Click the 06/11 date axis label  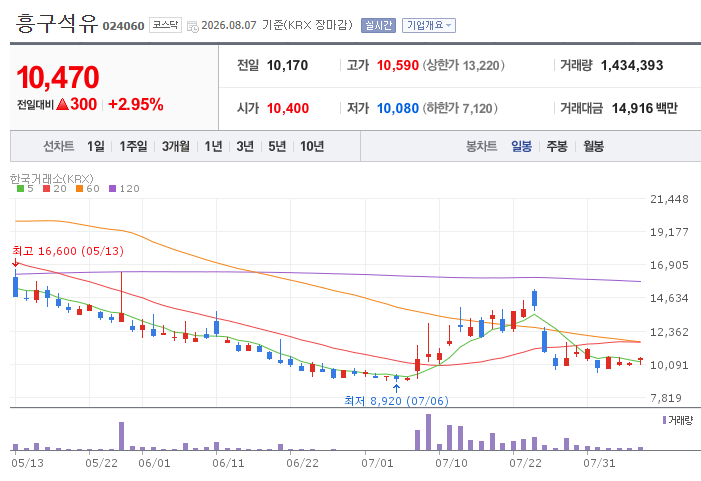coord(228,463)
